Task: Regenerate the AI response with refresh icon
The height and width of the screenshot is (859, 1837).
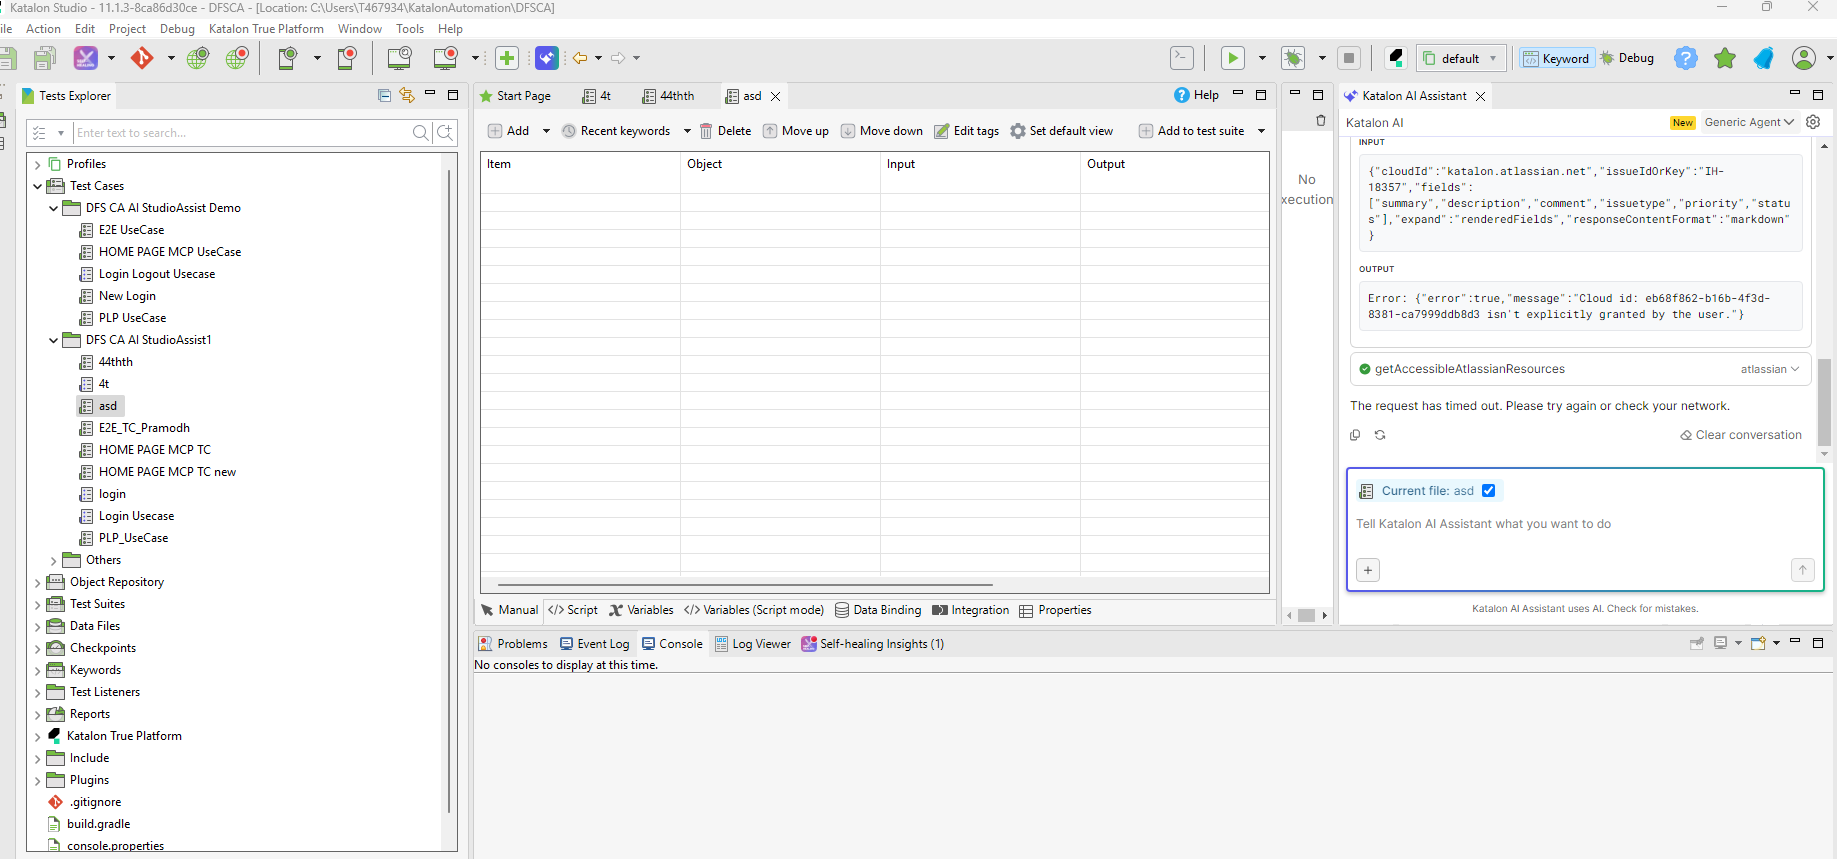Action: [x=1380, y=435]
